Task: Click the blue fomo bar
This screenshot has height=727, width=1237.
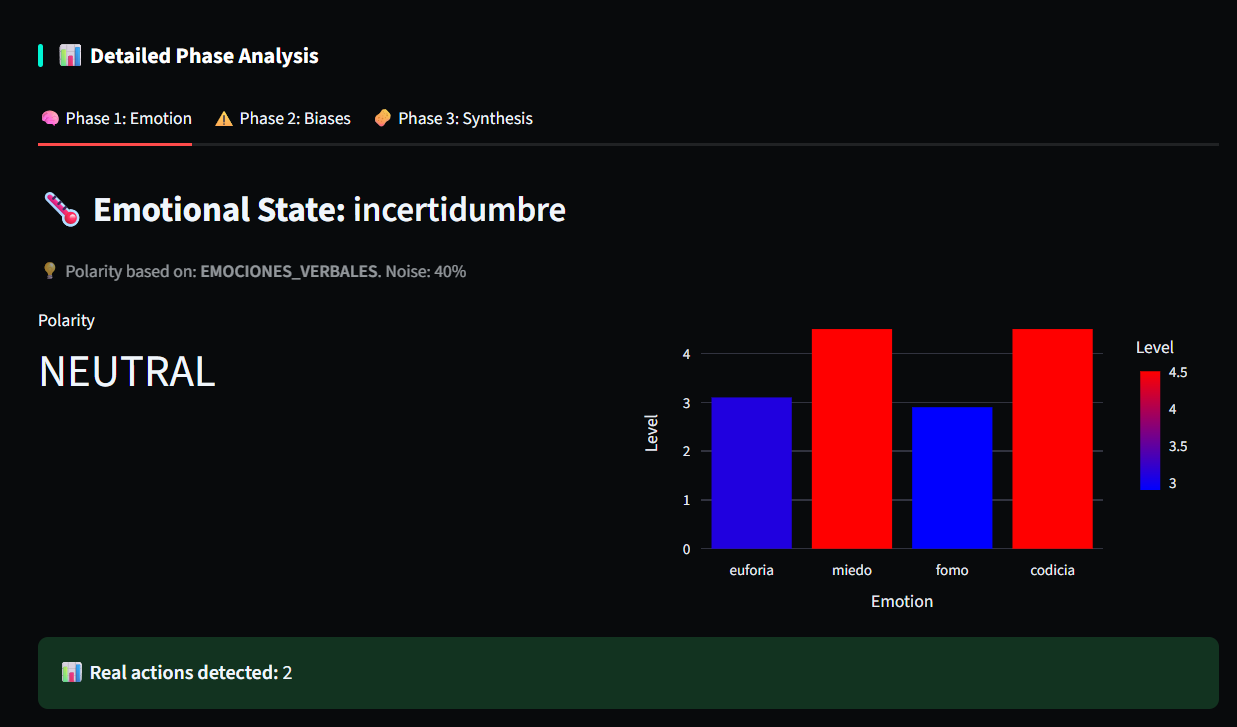Action: pyautogui.click(x=951, y=478)
